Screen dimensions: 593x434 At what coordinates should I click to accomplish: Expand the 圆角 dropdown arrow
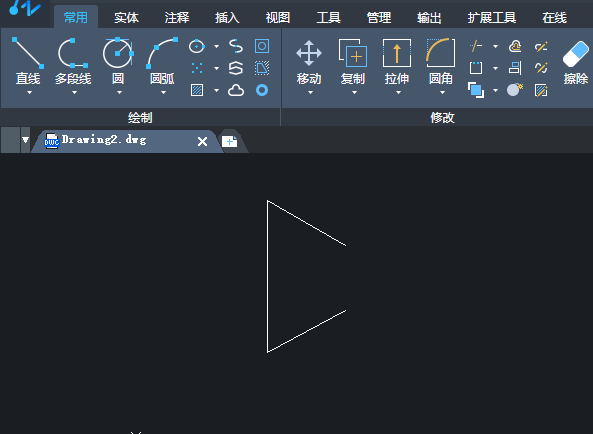click(442, 93)
